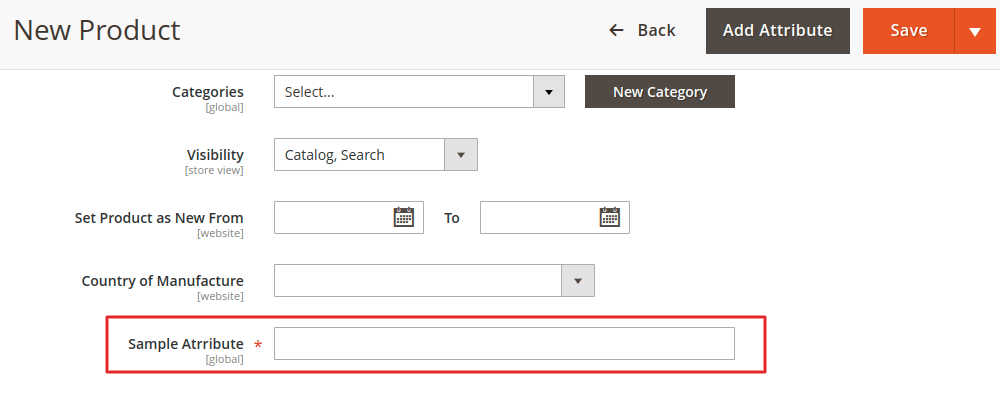Click the Set Product as New From label
The image size is (1000, 397).
(x=159, y=218)
